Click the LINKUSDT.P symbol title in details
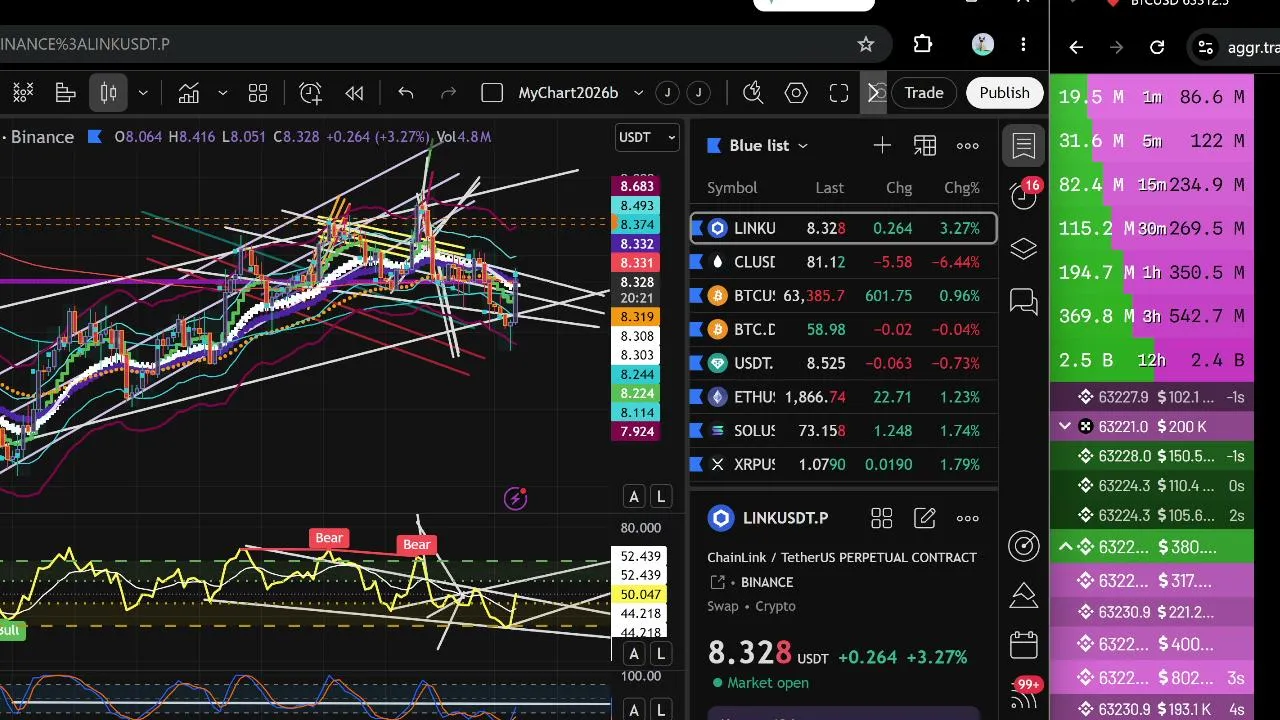Screen dimensions: 1280x720 [785, 518]
